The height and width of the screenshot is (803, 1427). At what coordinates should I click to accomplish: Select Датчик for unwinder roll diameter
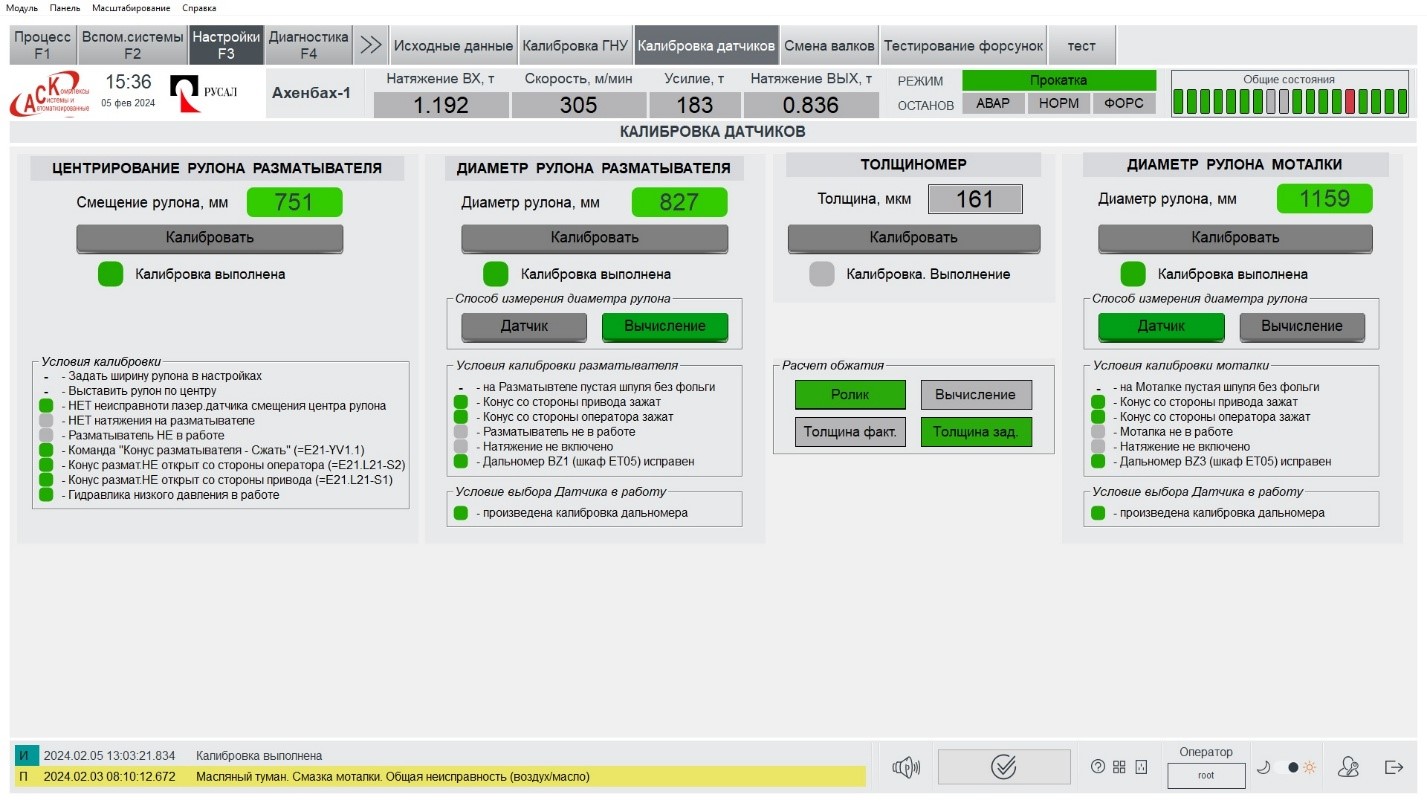point(523,326)
